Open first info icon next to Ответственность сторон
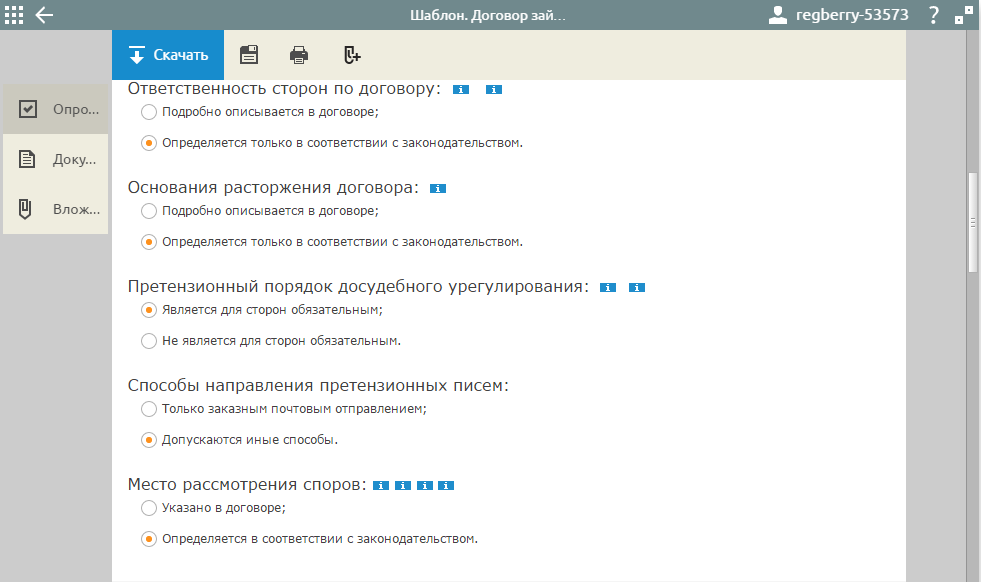Image resolution: width=981 pixels, height=582 pixels. pos(461,89)
